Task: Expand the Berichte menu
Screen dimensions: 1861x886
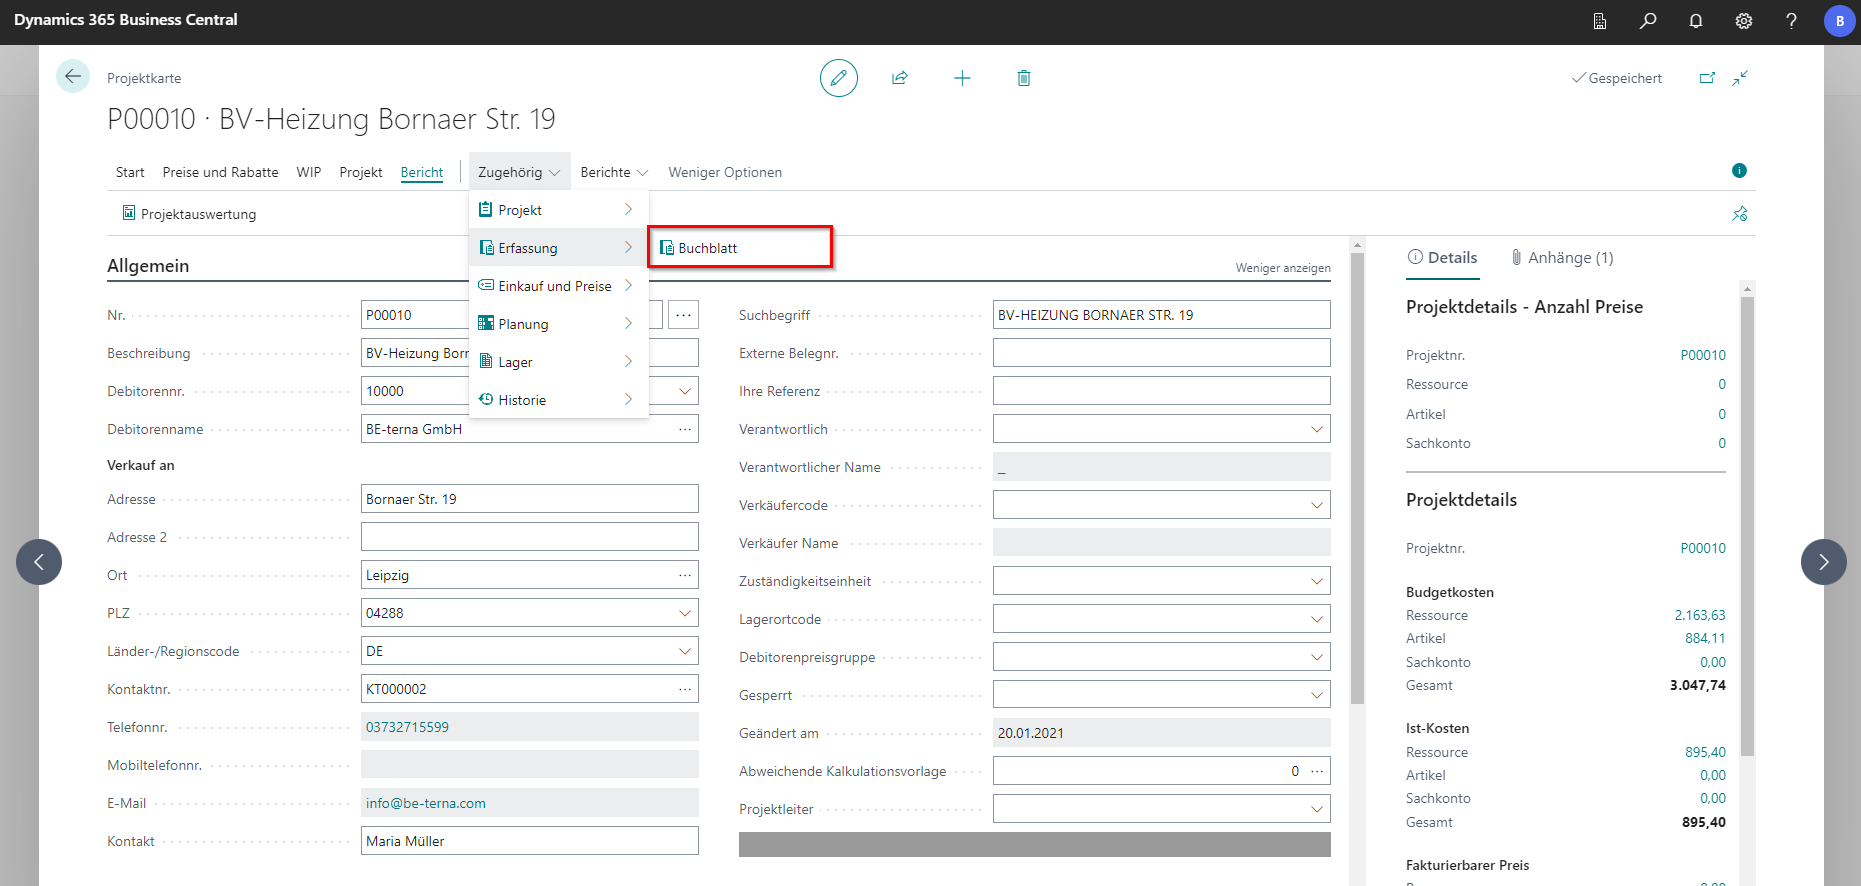Action: [x=614, y=172]
